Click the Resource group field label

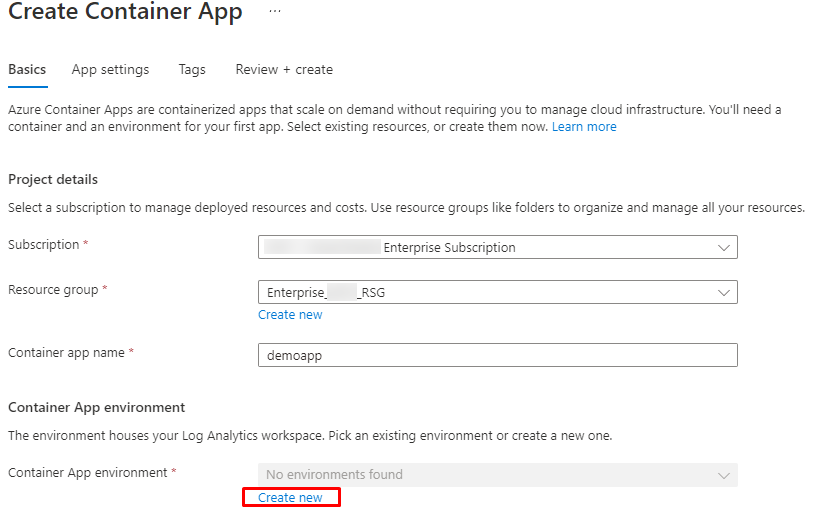coord(53,290)
